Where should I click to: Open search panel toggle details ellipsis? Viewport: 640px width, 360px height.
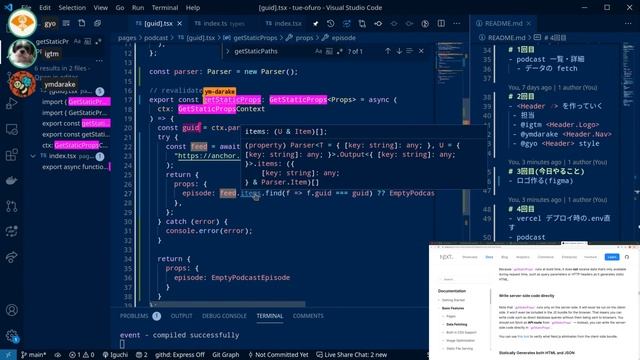coord(99,60)
